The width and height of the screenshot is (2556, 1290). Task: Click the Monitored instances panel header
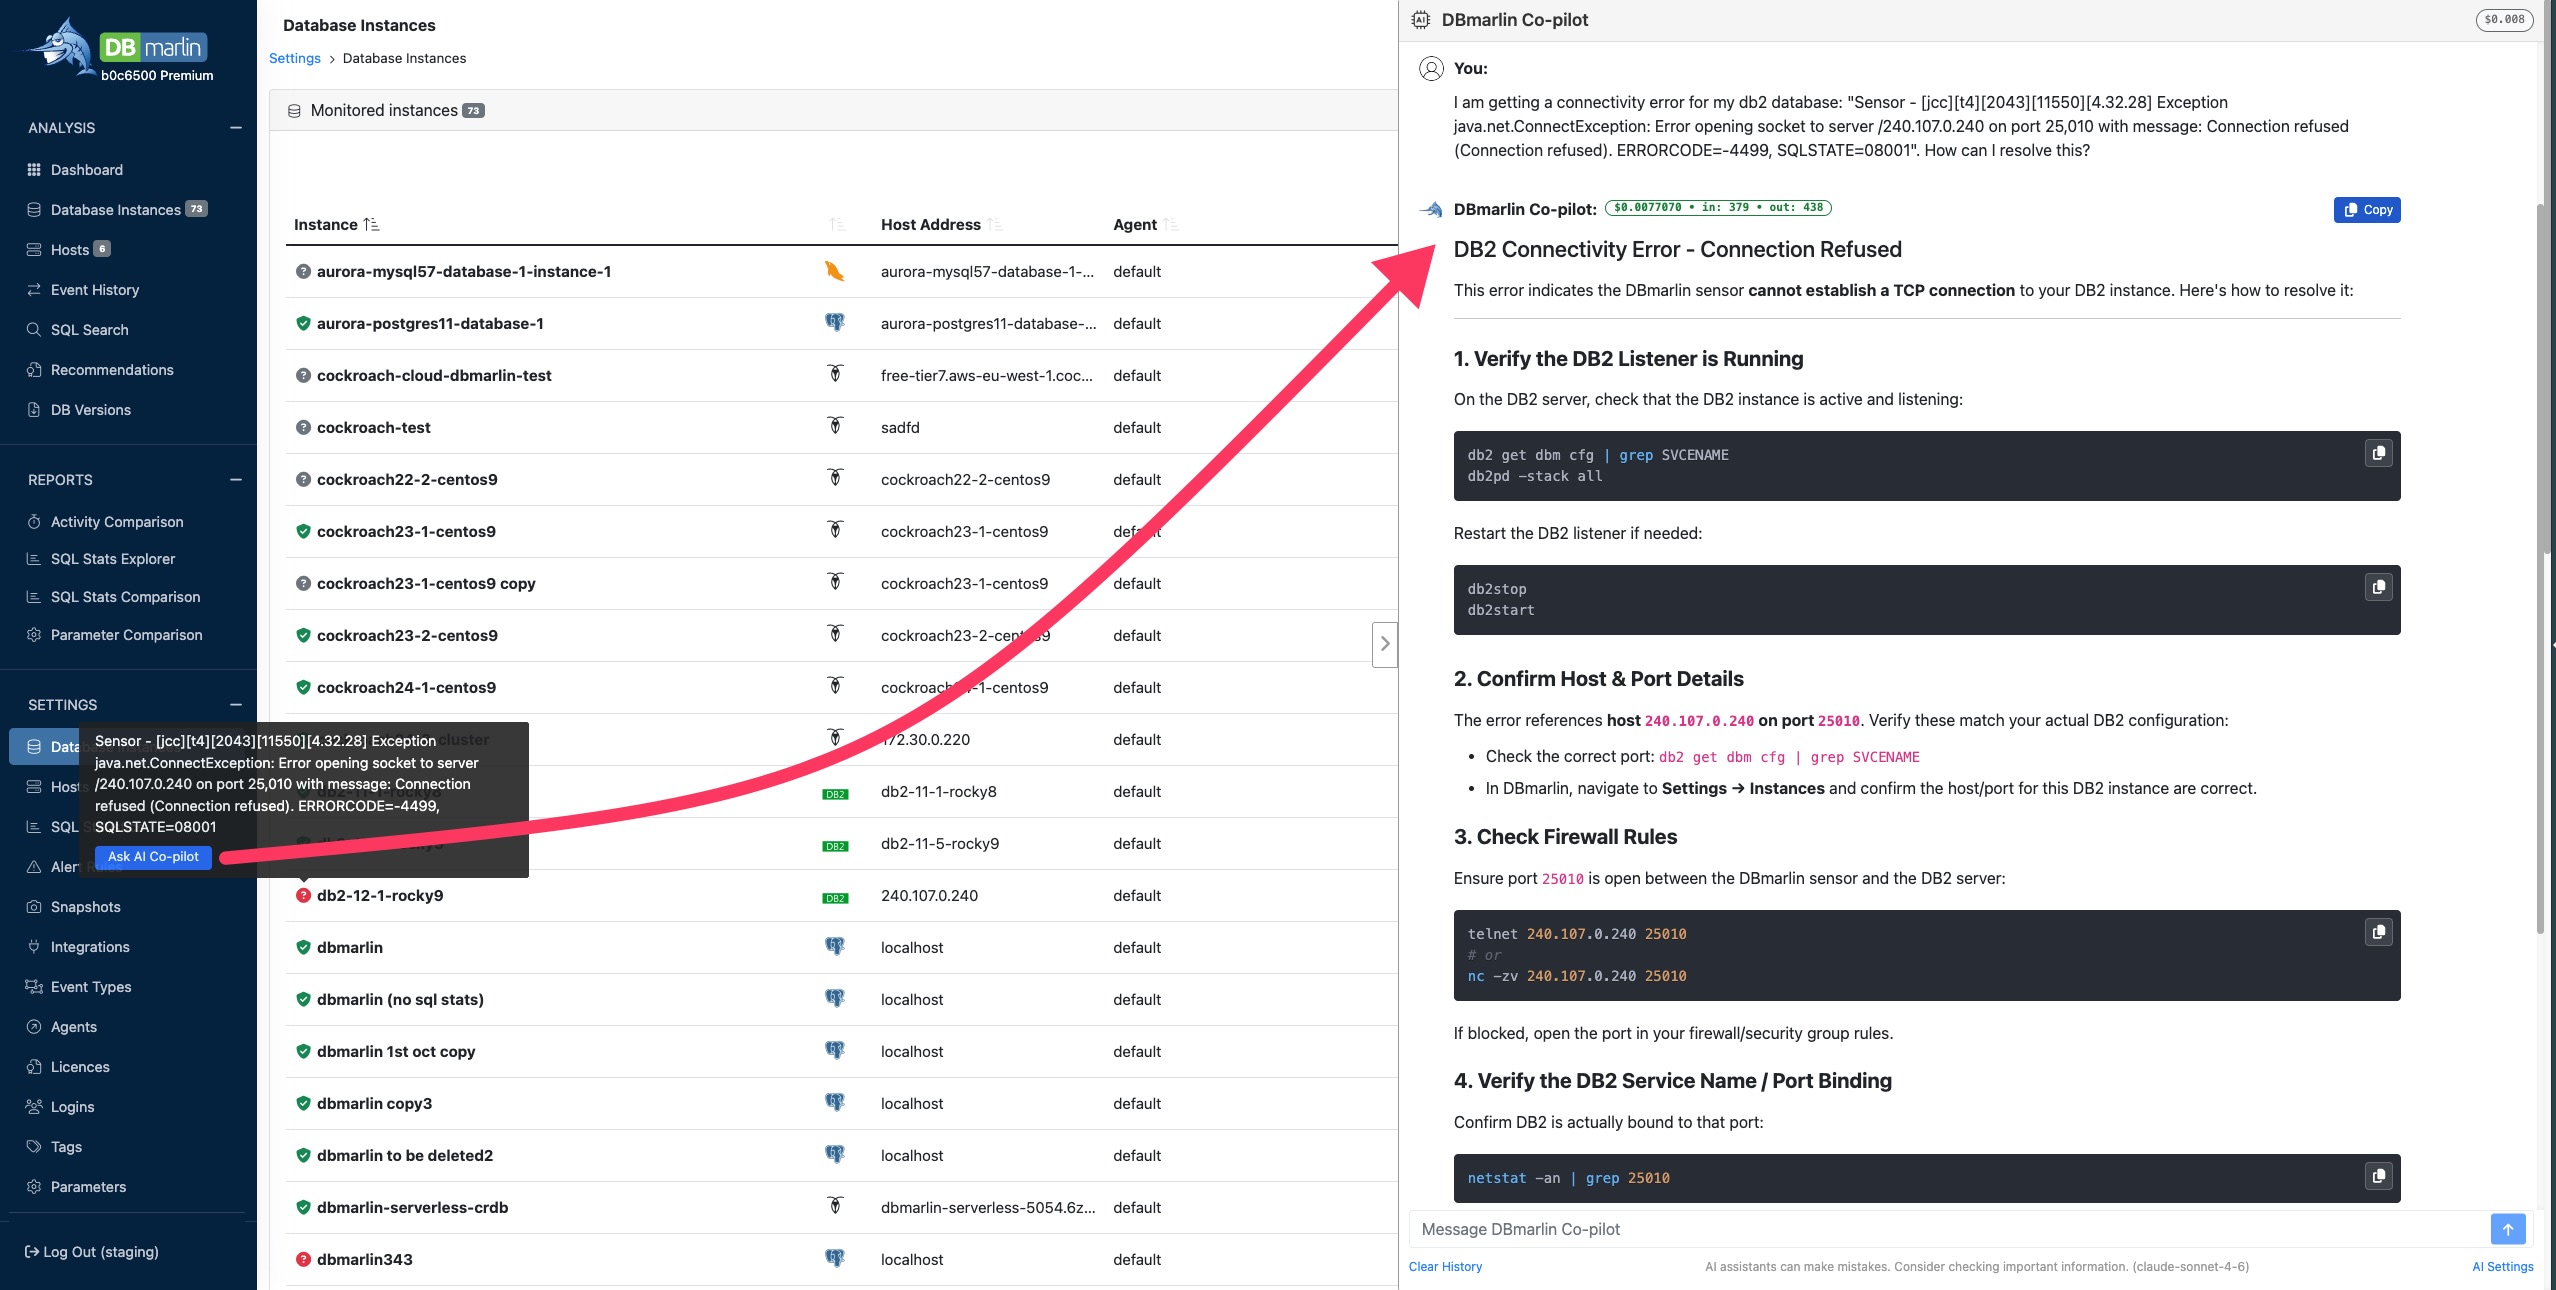(833, 110)
